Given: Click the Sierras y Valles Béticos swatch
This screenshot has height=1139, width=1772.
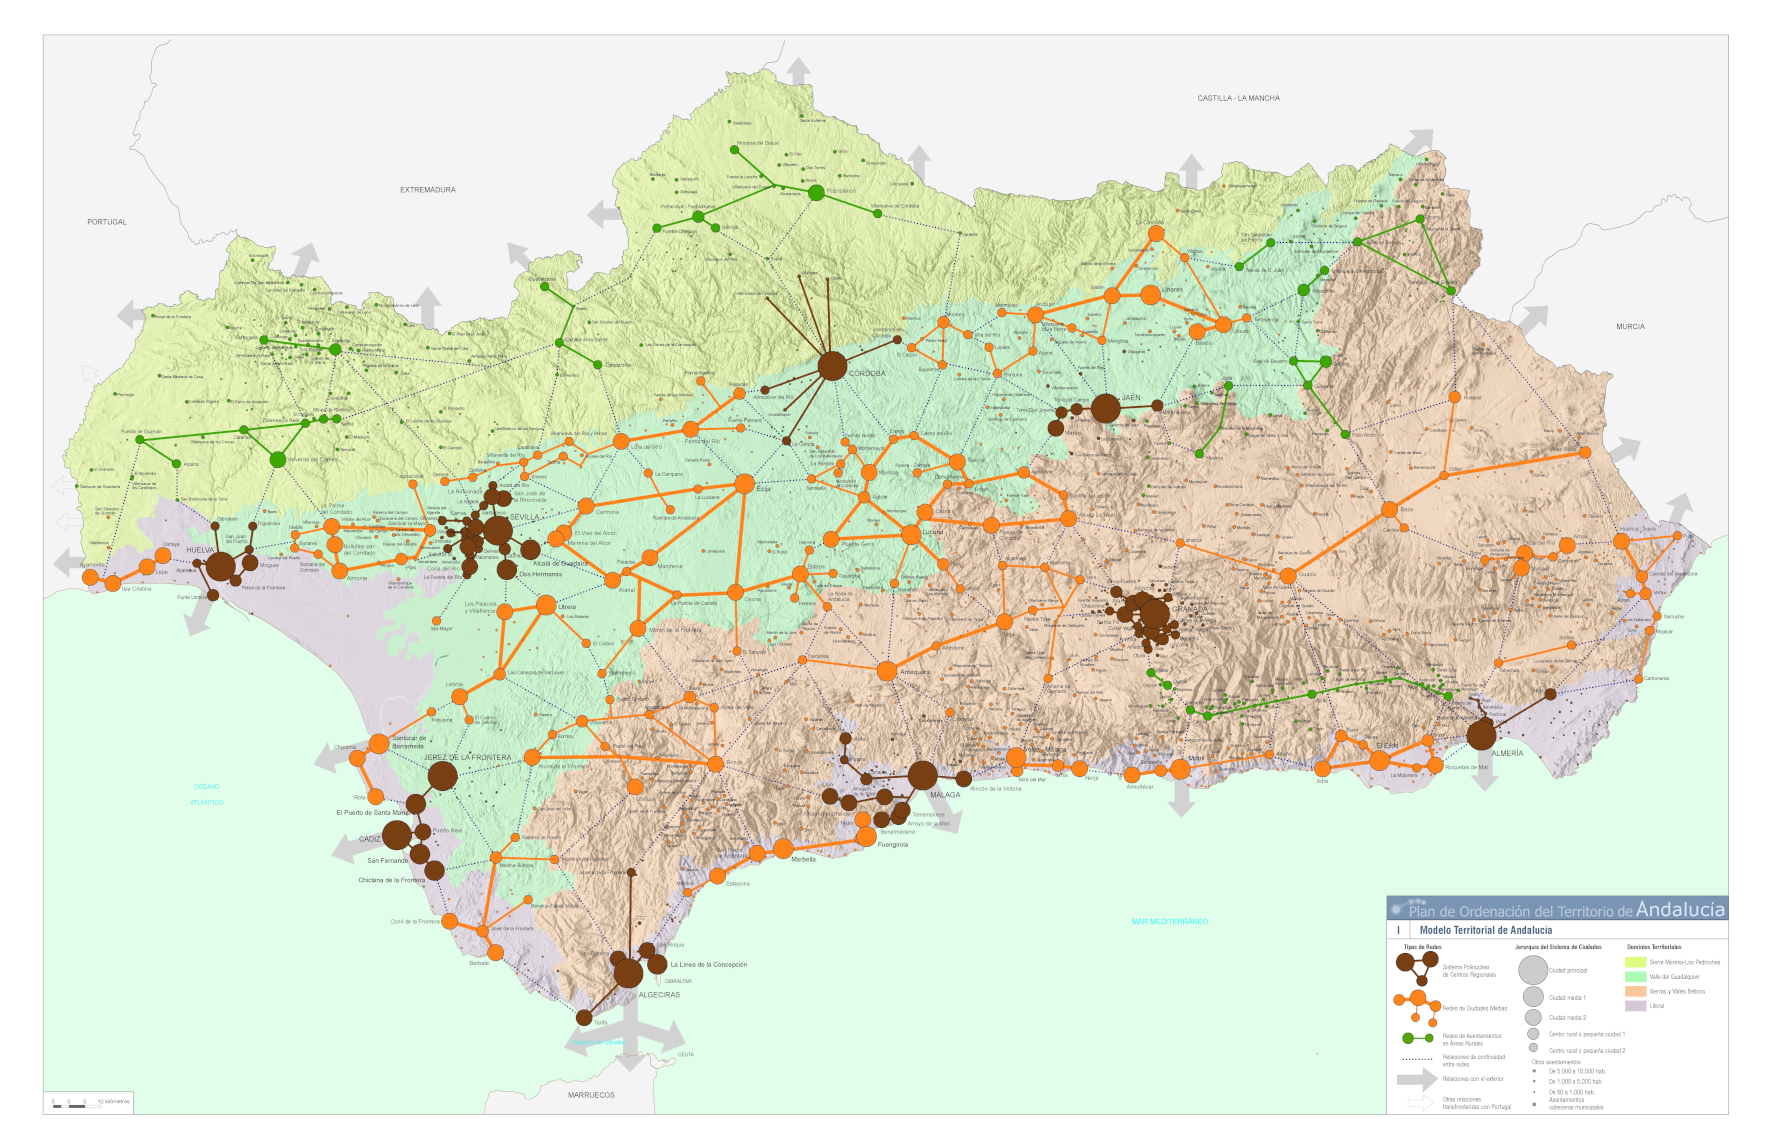Looking at the screenshot, I should (x=1635, y=991).
